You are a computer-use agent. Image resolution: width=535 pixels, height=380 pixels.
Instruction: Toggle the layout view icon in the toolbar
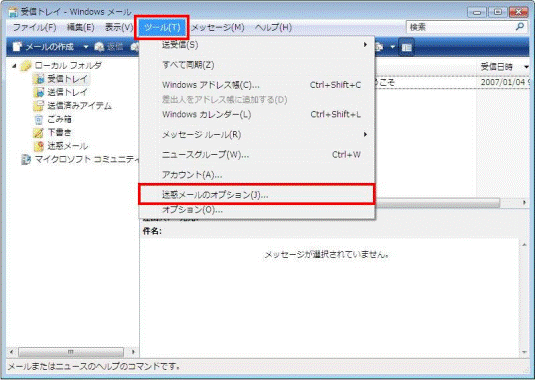[x=406, y=47]
